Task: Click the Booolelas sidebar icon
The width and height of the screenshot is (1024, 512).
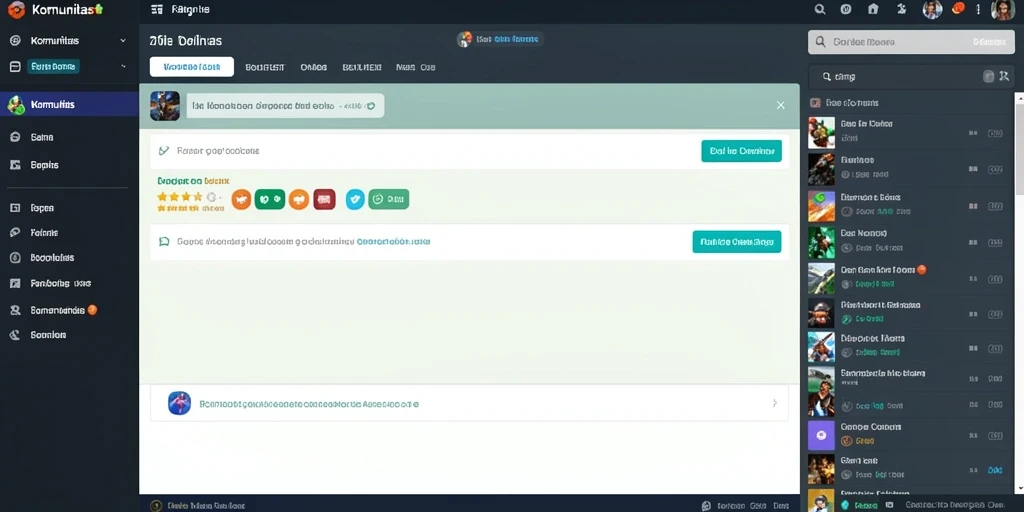Action: (x=16, y=257)
